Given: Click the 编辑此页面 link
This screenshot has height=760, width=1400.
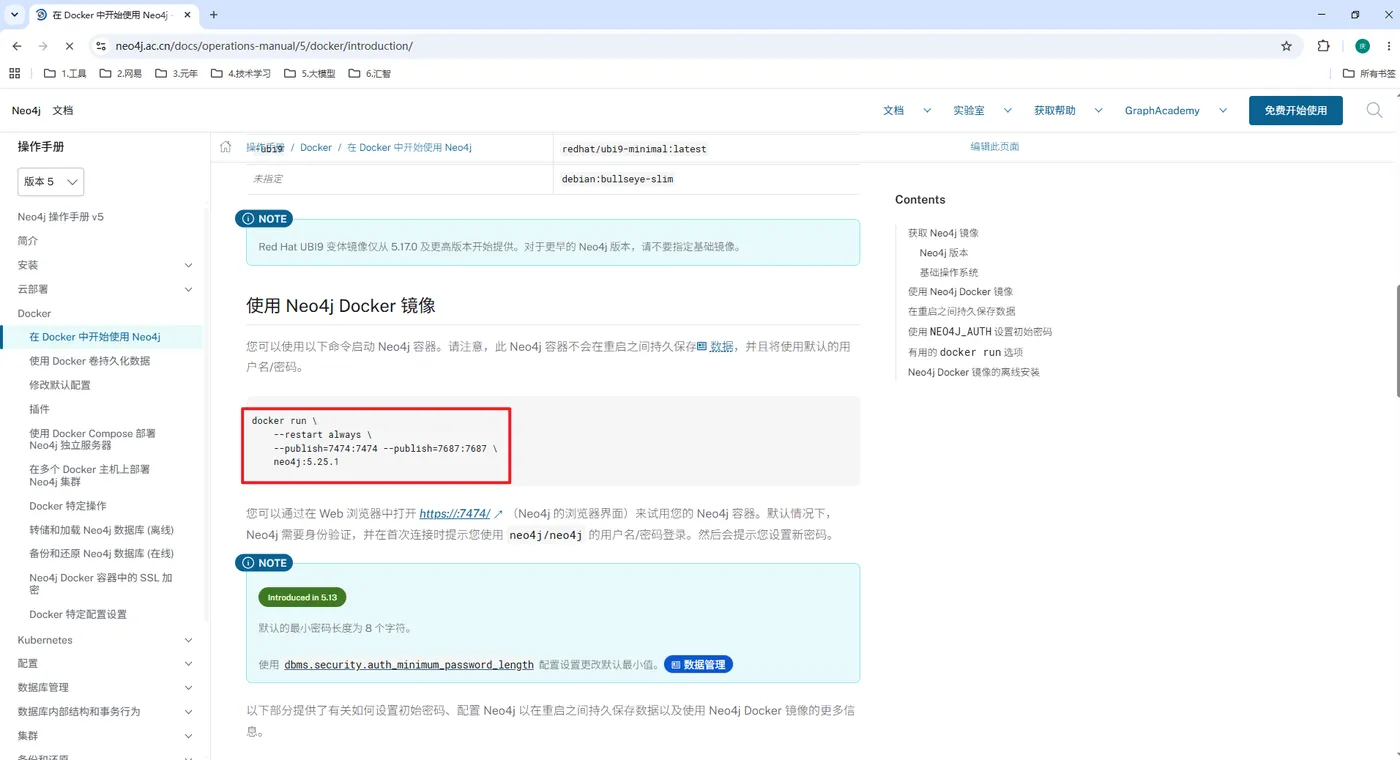Looking at the screenshot, I should click(994, 147).
